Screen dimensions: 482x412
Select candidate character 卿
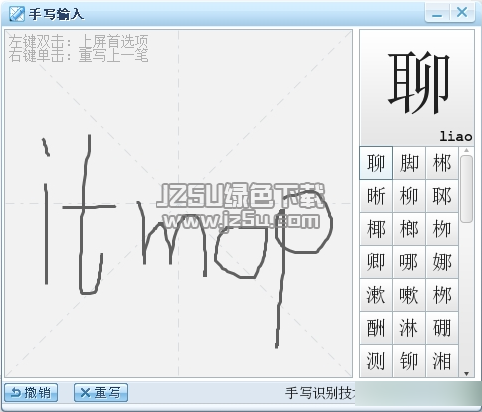376,262
